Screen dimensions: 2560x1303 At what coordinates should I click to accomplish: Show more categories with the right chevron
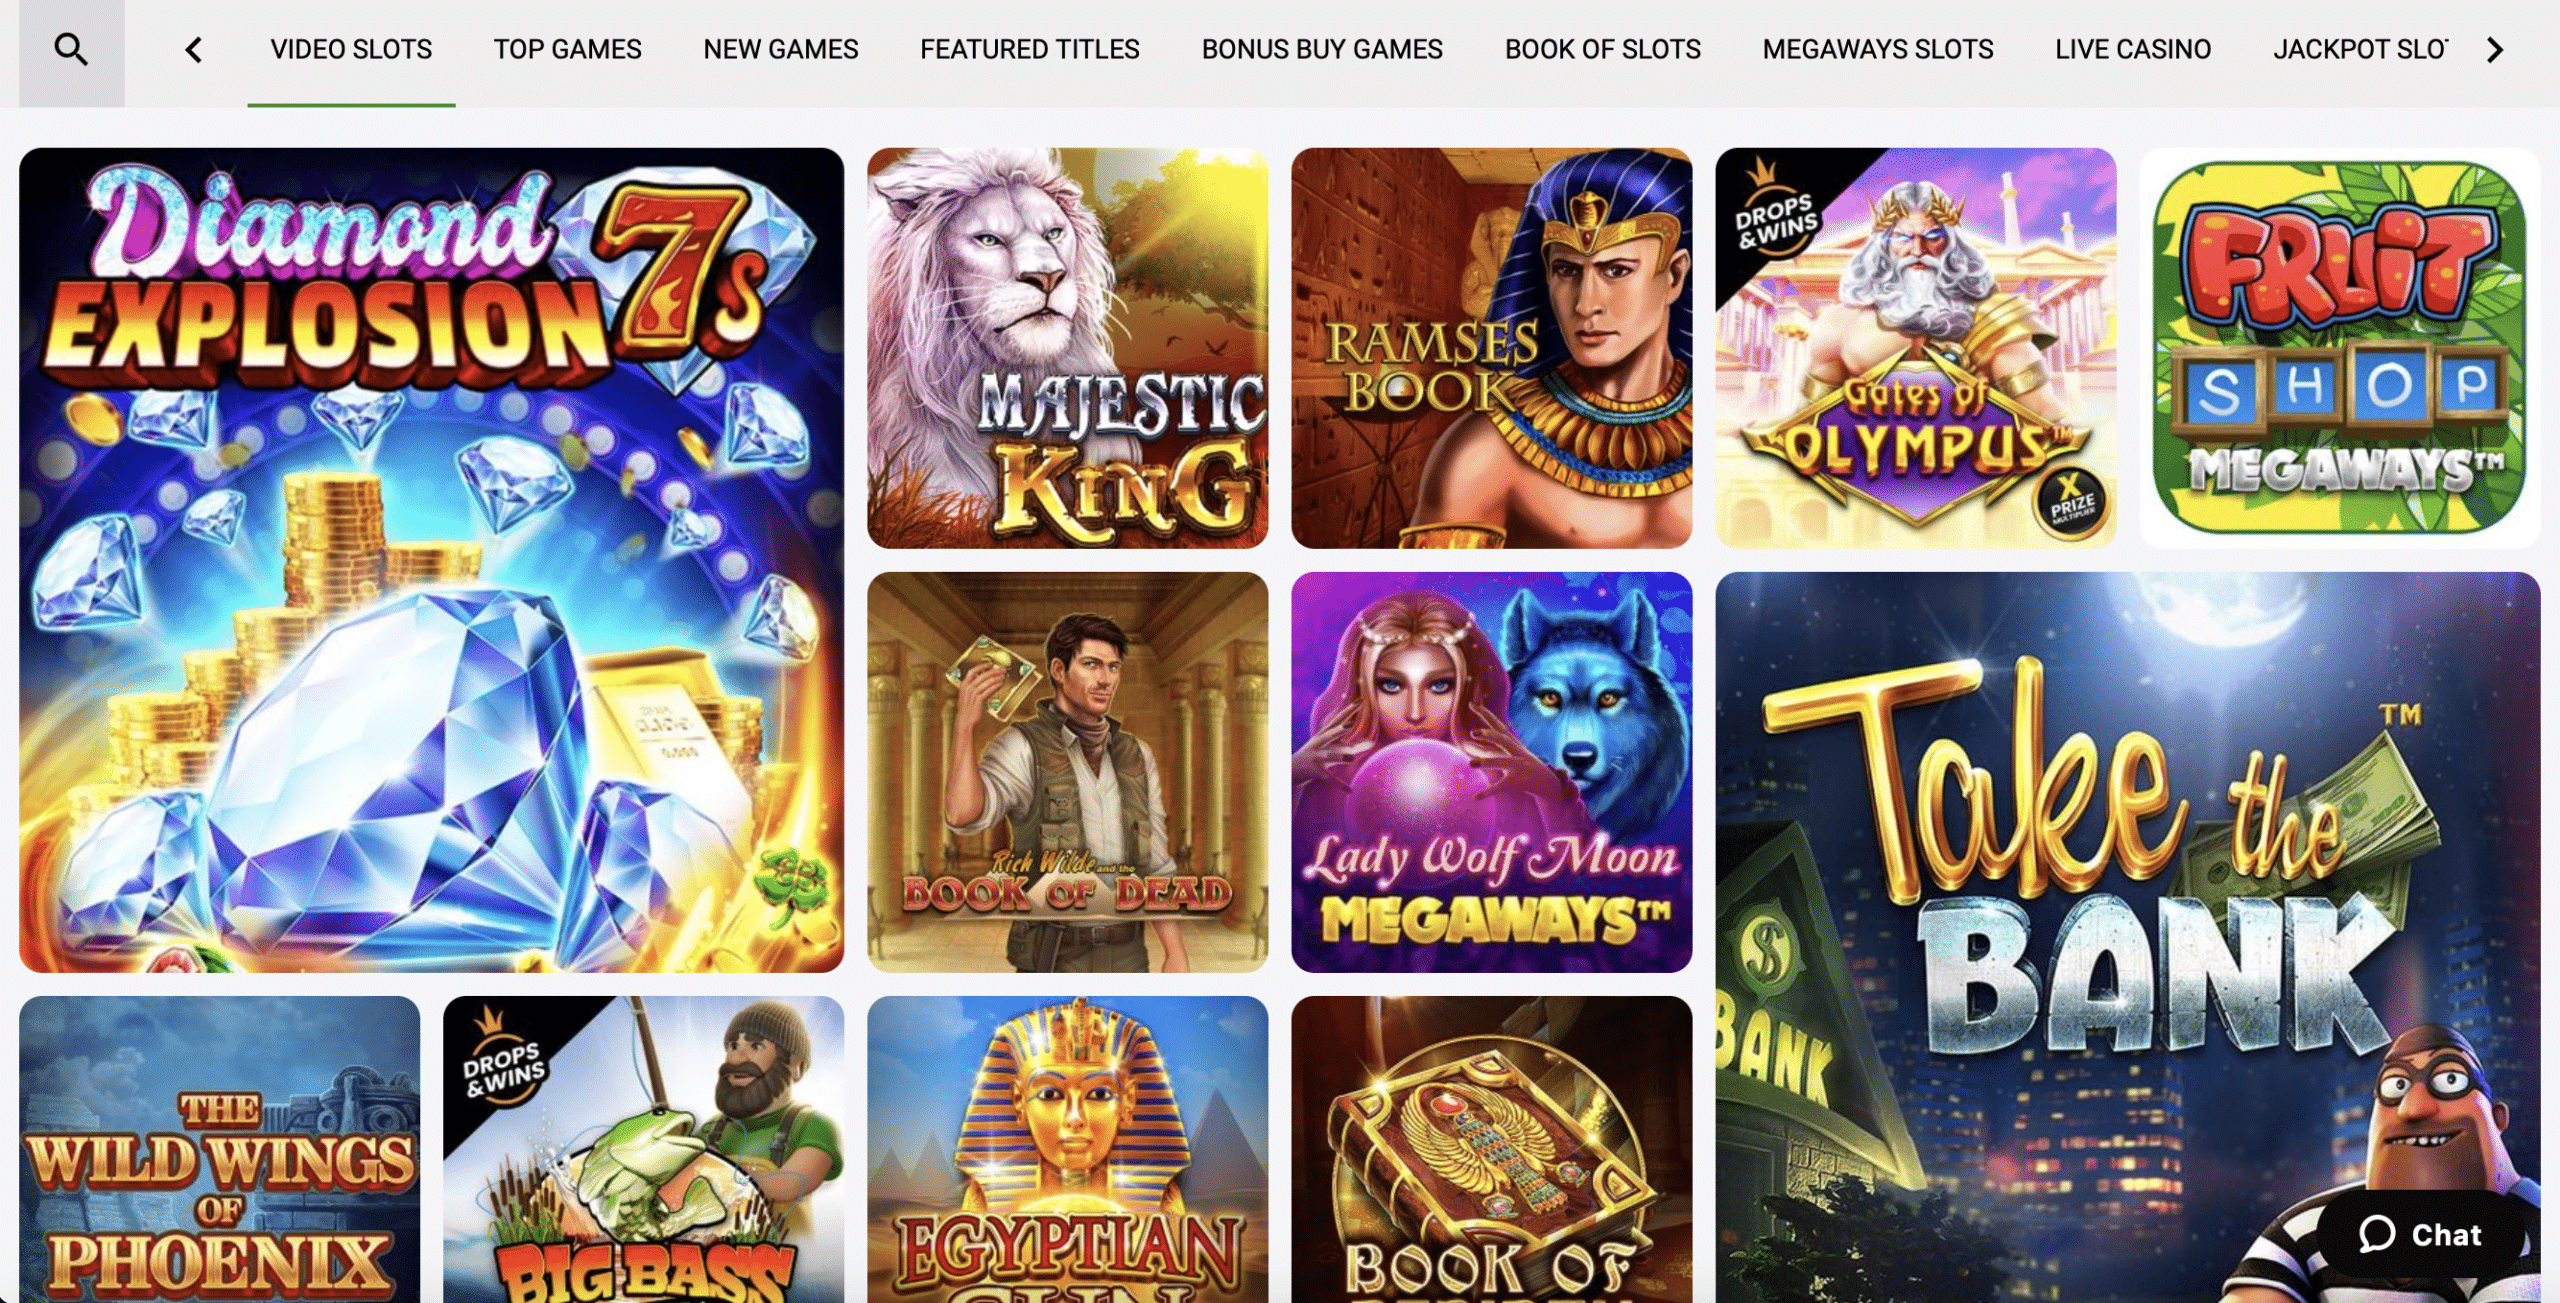click(x=2495, y=50)
